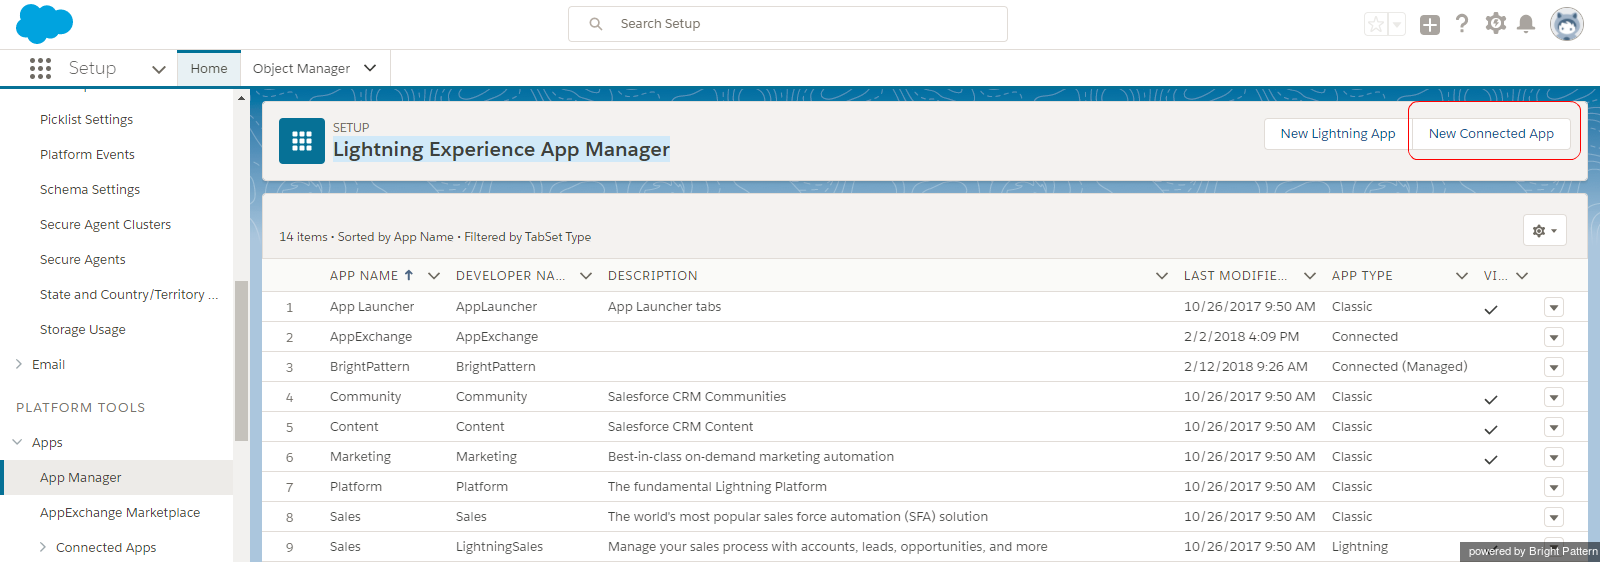Click the search magnifier icon
This screenshot has width=1600, height=562.
pos(596,24)
